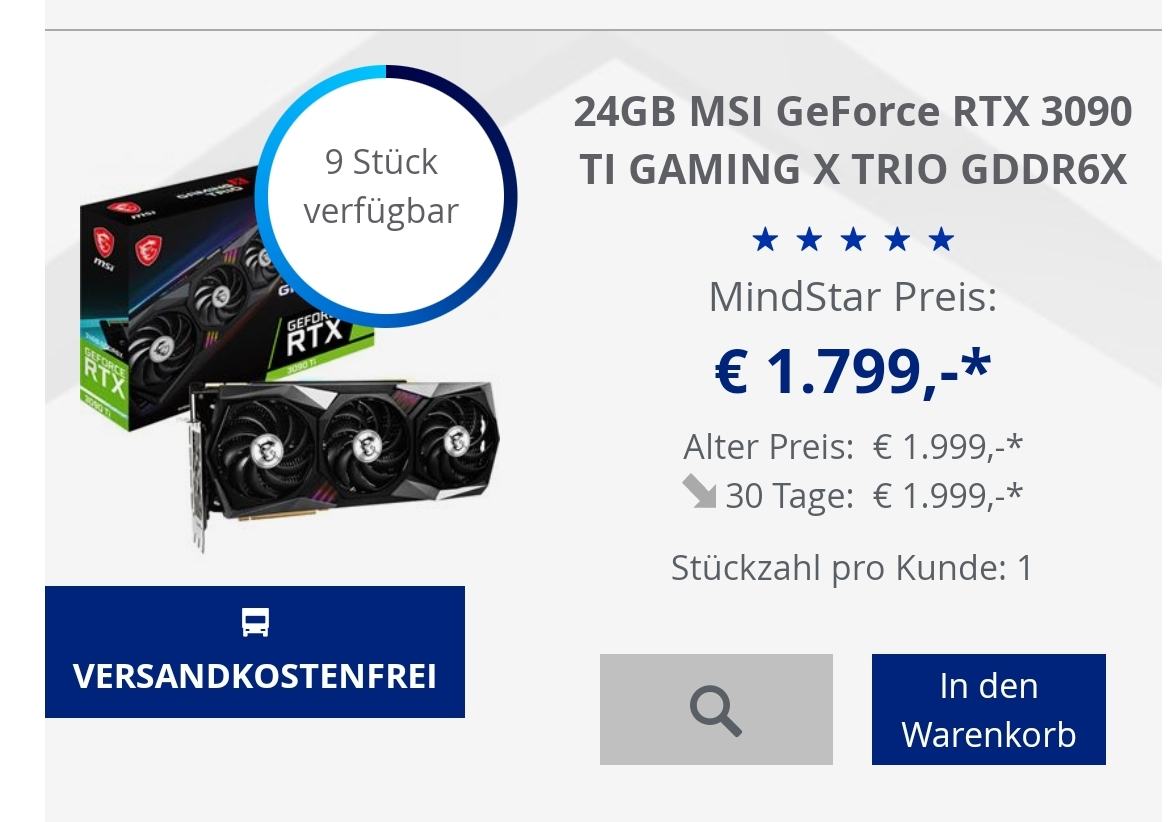
Task: Click the magnifying glass search icon
Action: tap(715, 710)
